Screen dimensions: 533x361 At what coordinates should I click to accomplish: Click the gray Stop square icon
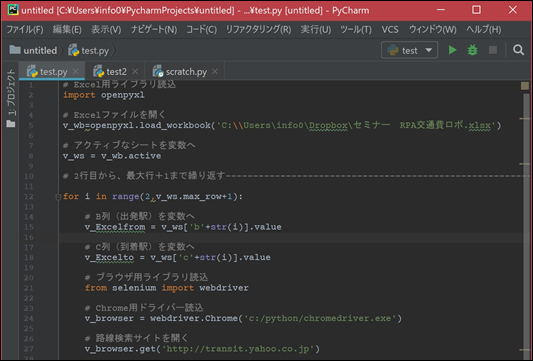tap(493, 50)
